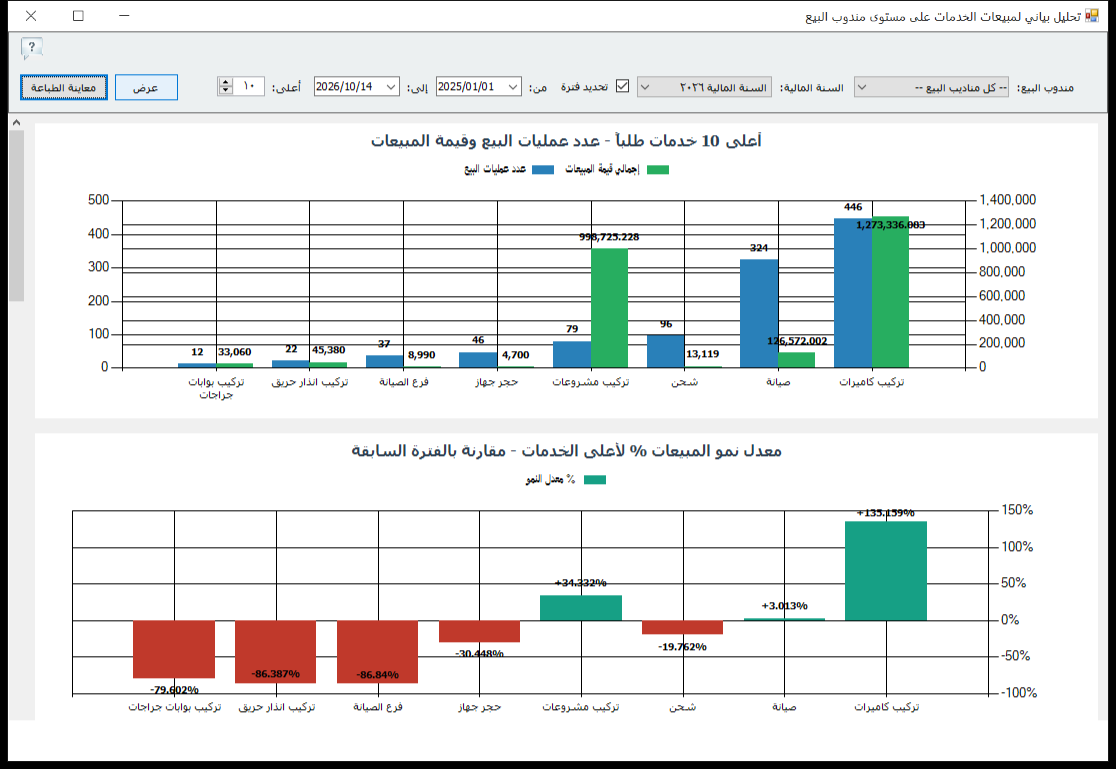The width and height of the screenshot is (1116, 769).
Task: Click the data label 33,060
Action: click(235, 352)
